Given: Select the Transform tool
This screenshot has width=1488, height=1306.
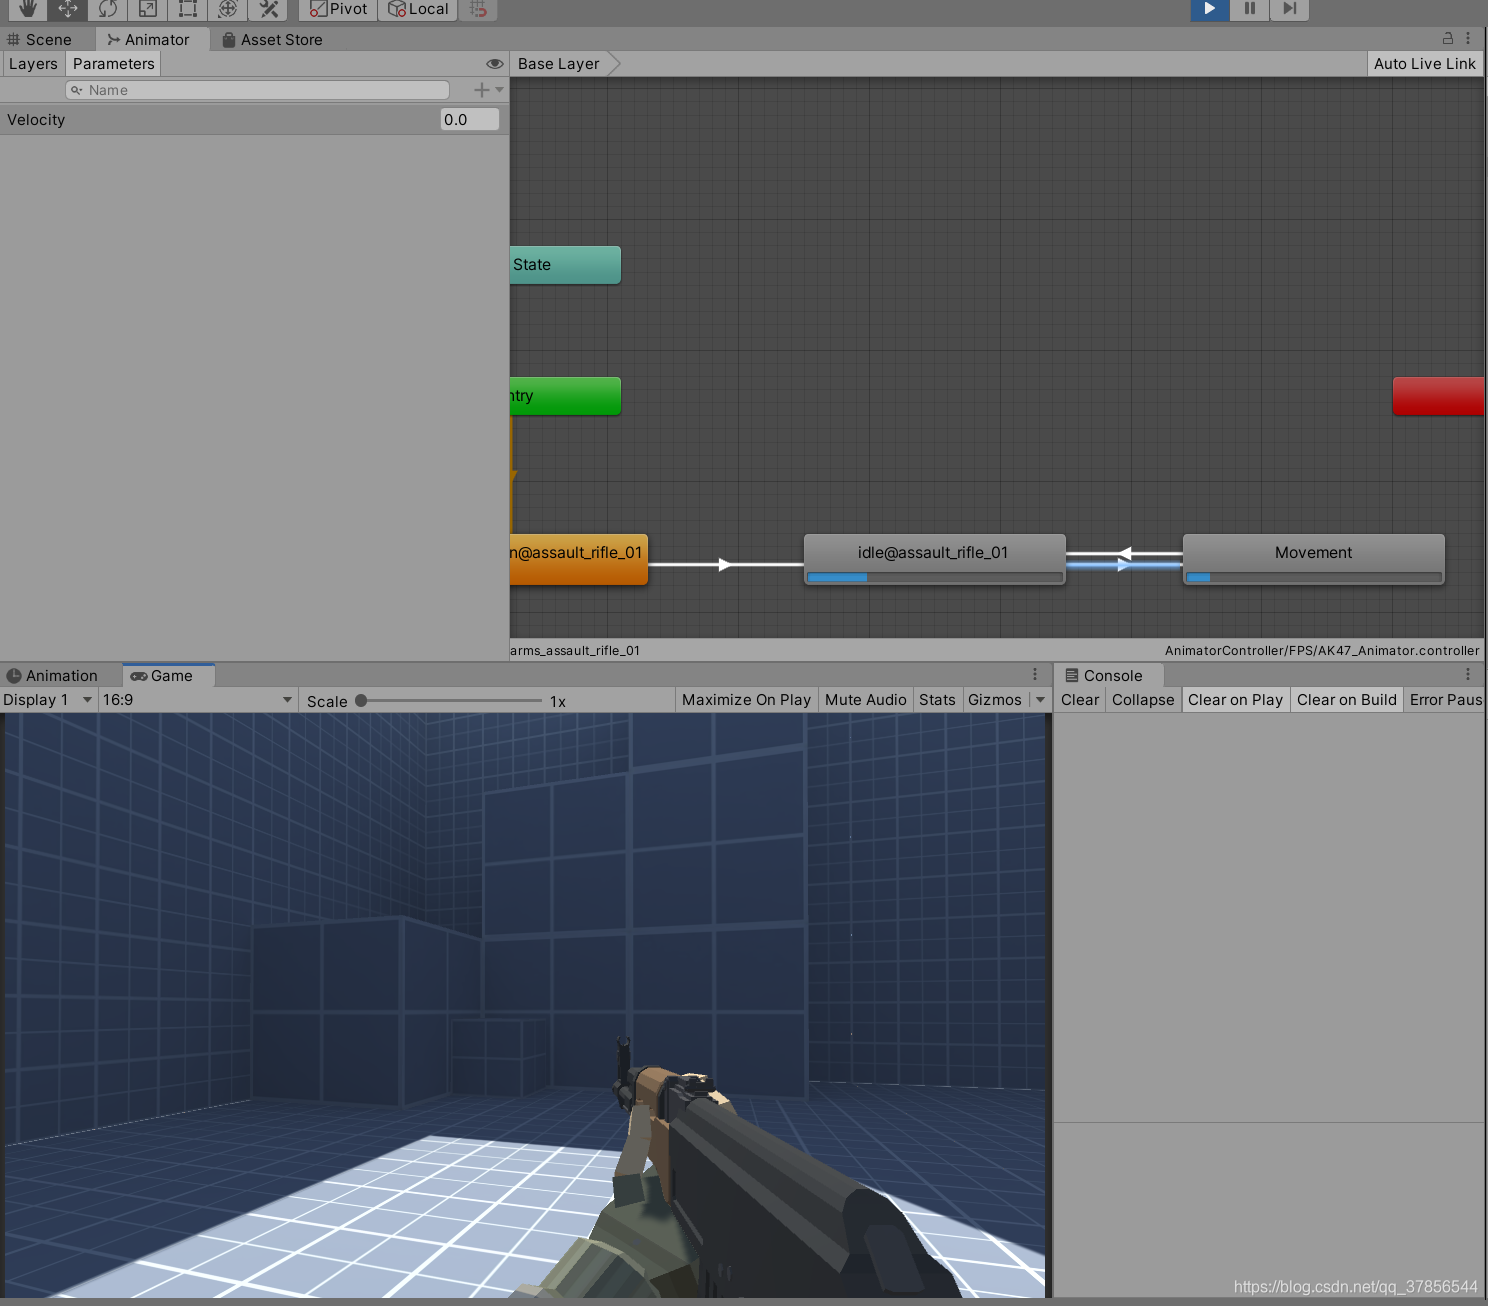Looking at the screenshot, I should (x=227, y=9).
